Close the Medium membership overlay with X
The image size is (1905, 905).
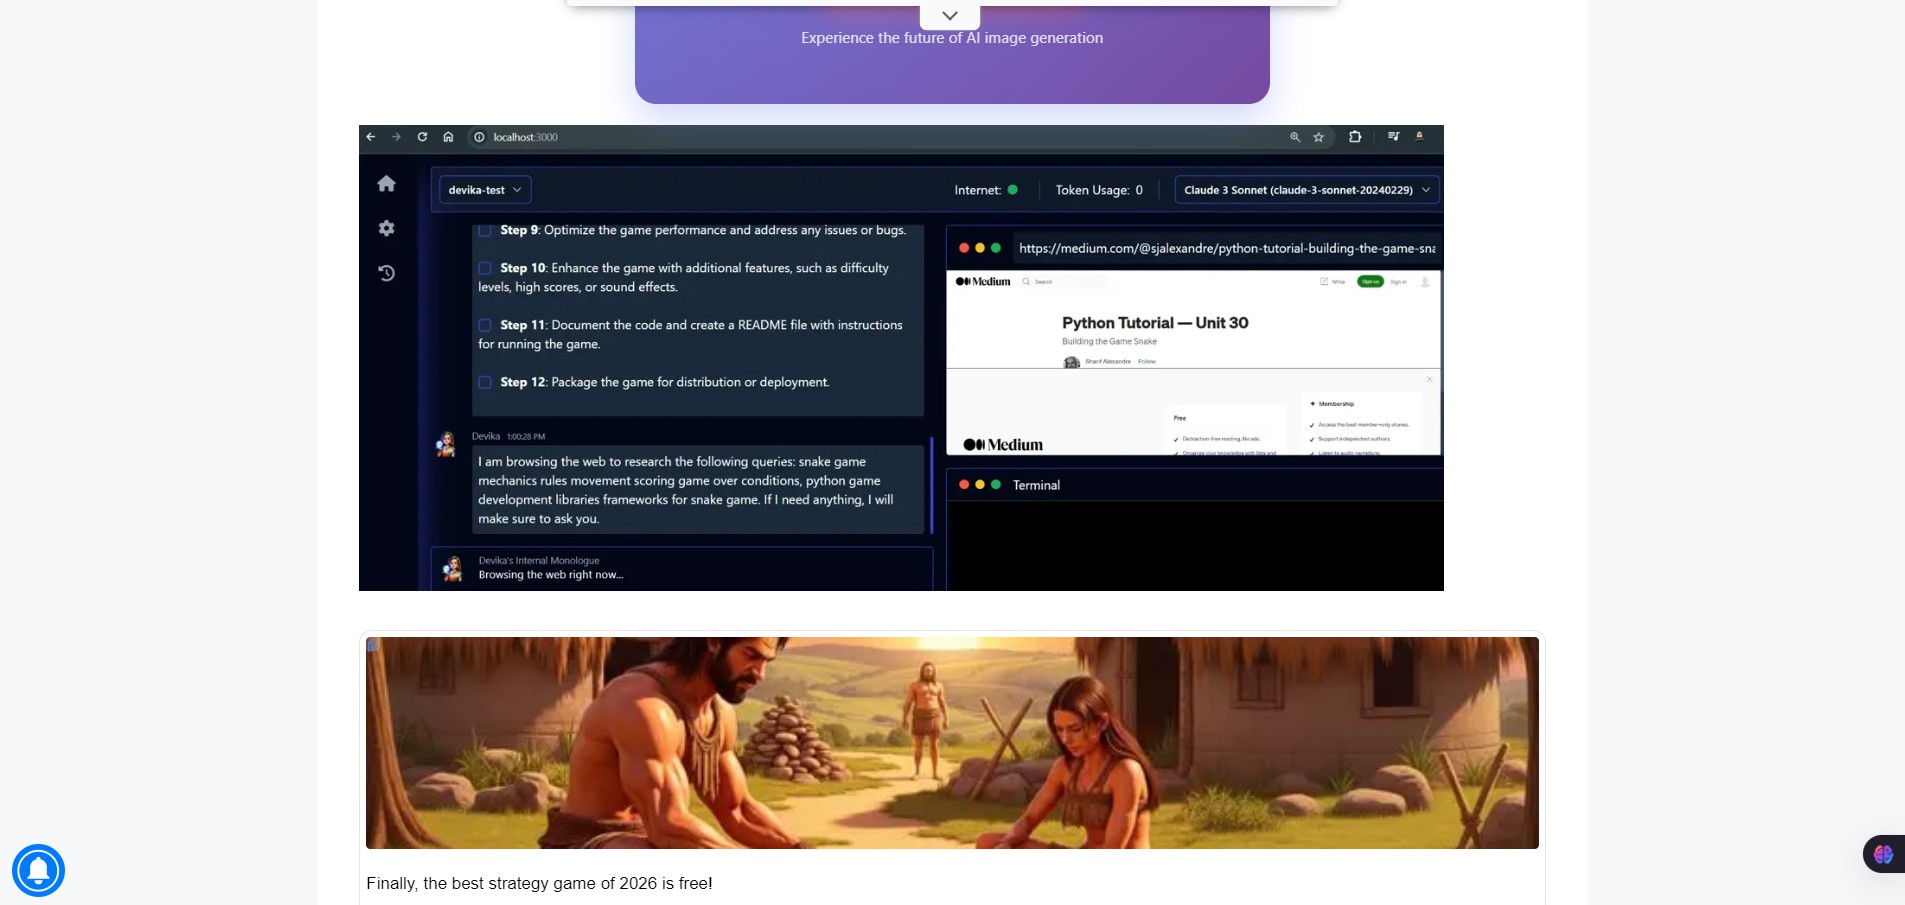coord(1430,379)
